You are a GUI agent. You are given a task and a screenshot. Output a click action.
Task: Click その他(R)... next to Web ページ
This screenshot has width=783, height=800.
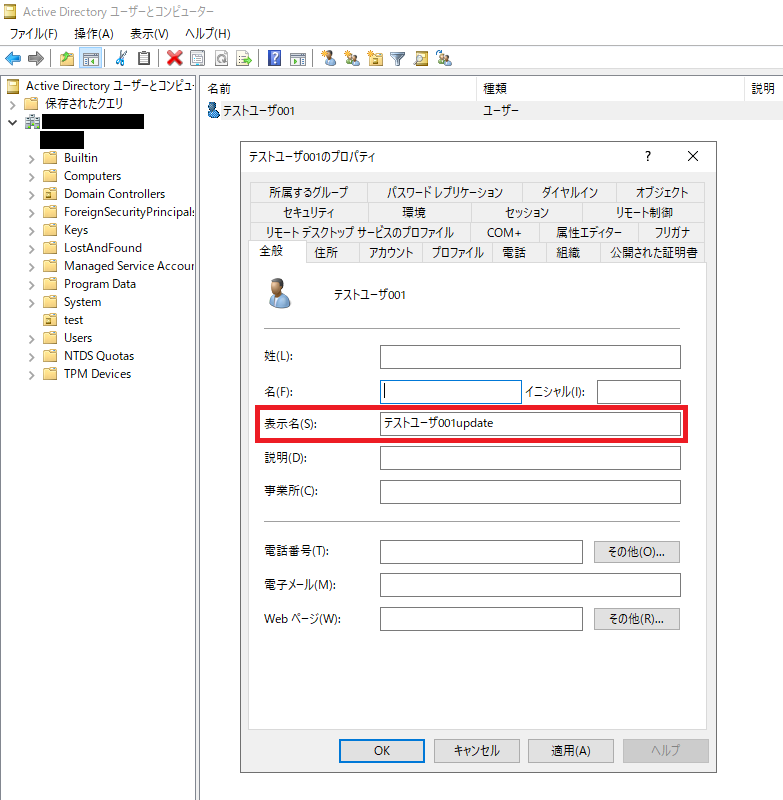click(x=637, y=619)
